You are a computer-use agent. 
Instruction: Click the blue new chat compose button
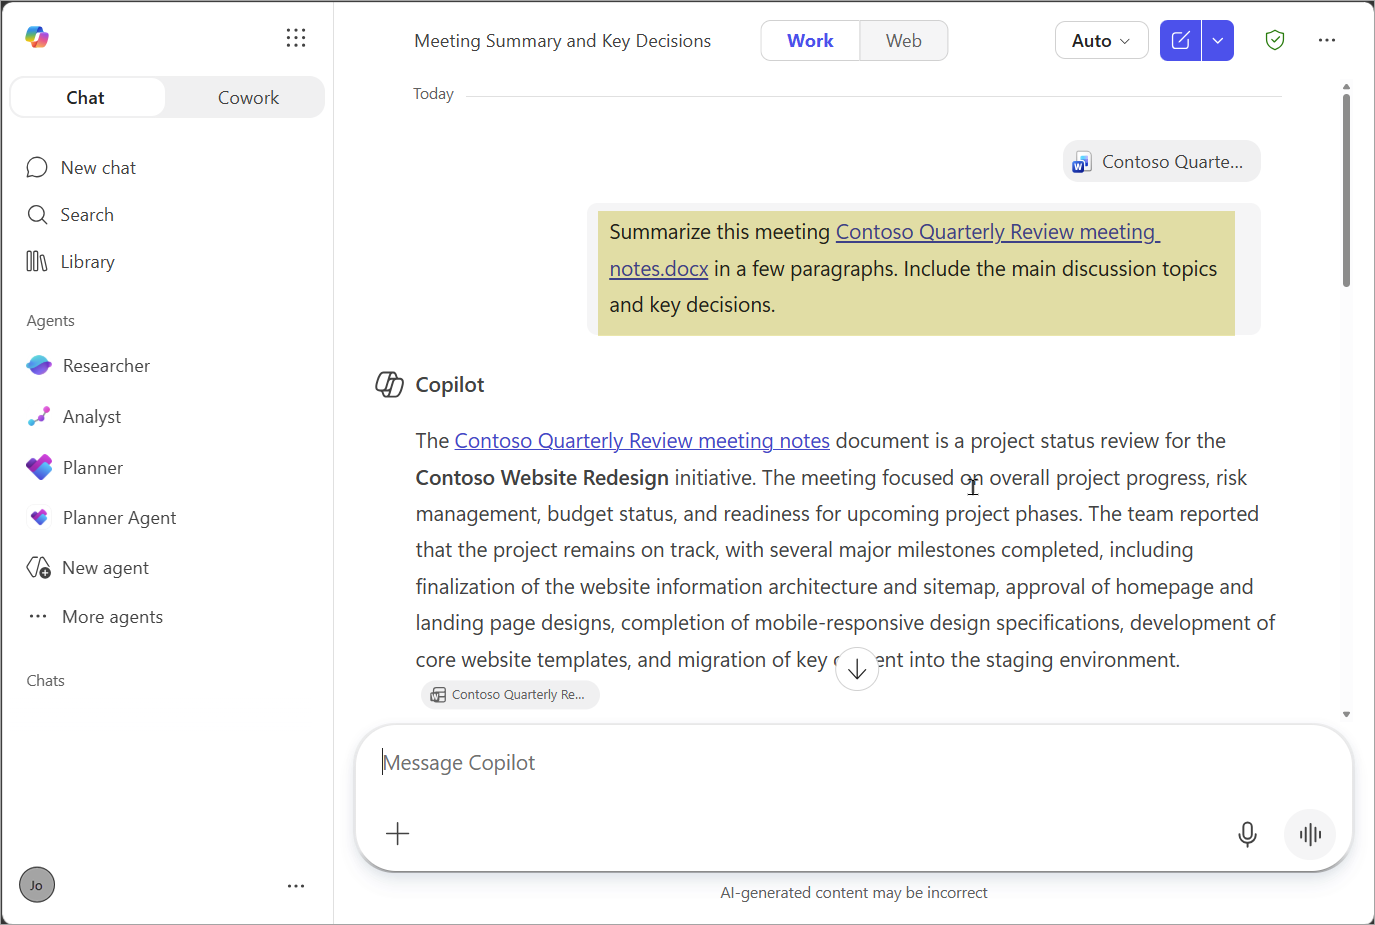pos(1180,41)
